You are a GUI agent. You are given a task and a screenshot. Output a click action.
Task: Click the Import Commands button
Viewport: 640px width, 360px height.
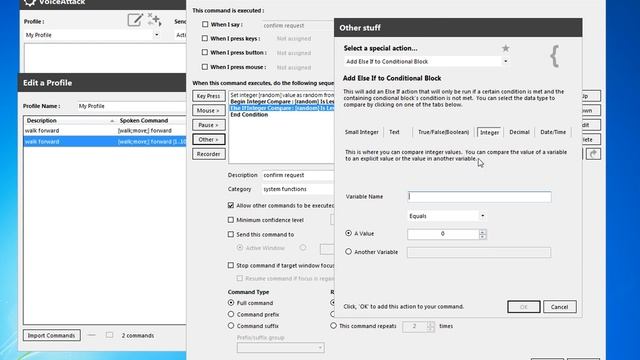pos(51,336)
